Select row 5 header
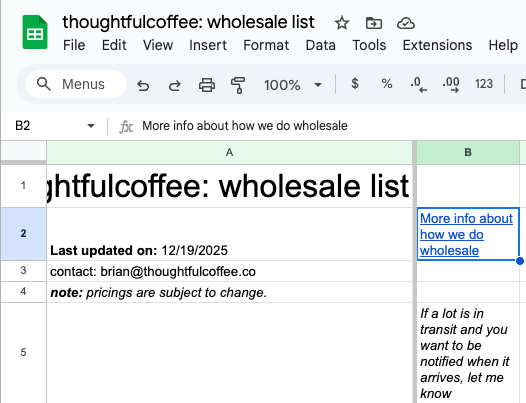 click(x=23, y=352)
